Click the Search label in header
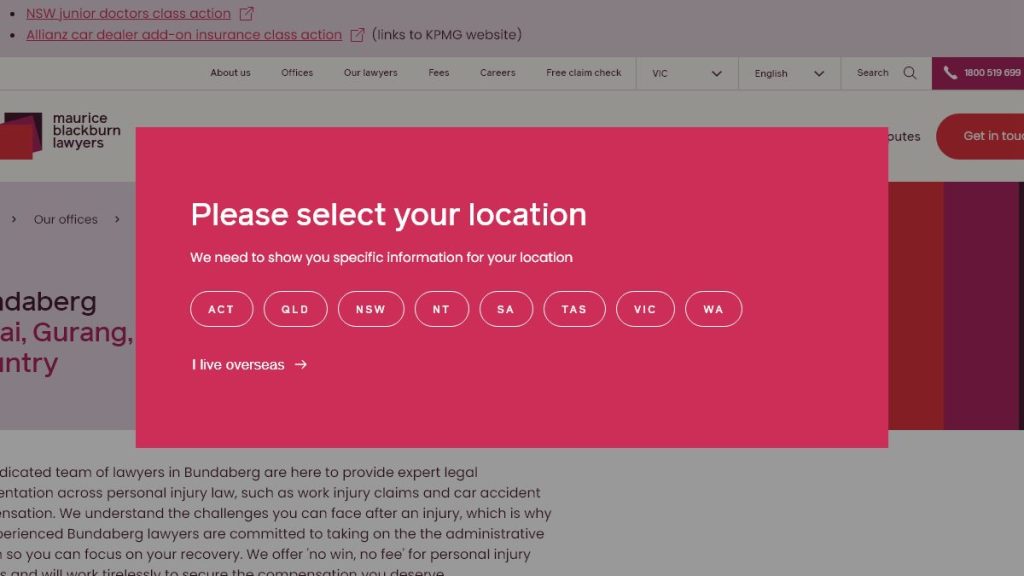 (872, 72)
